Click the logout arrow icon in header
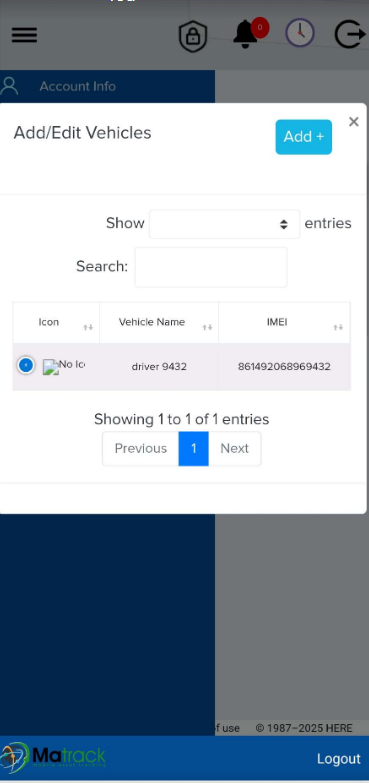Viewport: 369px width, 783px height. pyautogui.click(x=349, y=34)
